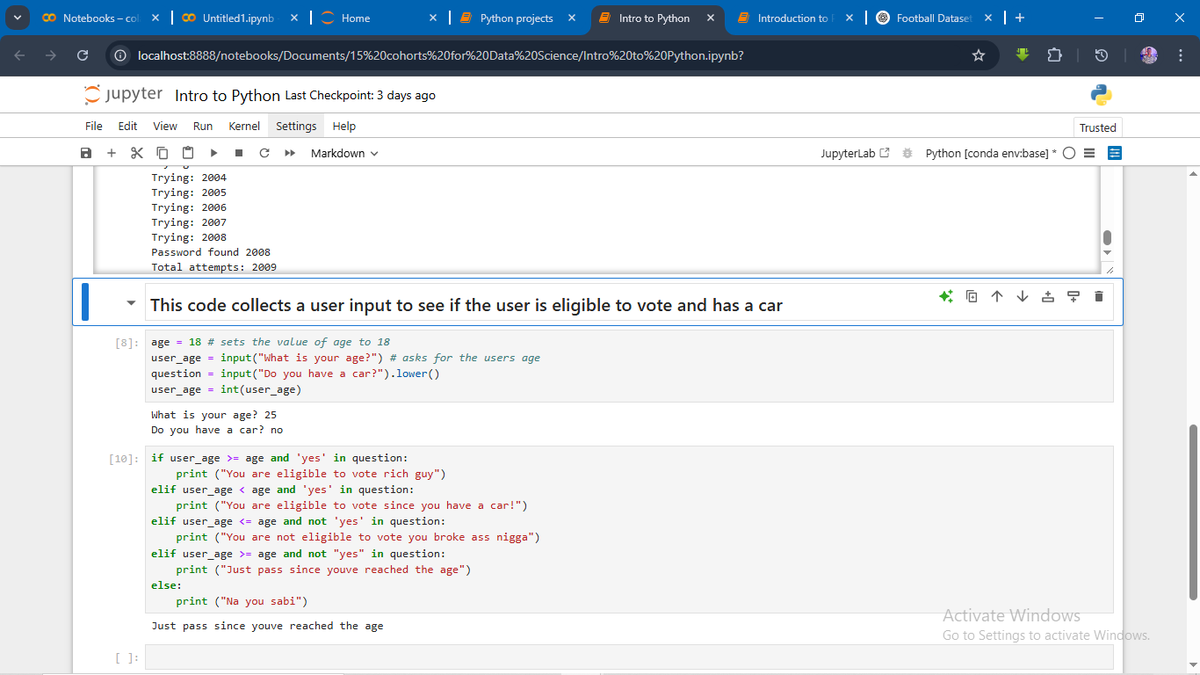1200x675 pixels.
Task: Open the browser tab search dropdown
Action: [16, 18]
